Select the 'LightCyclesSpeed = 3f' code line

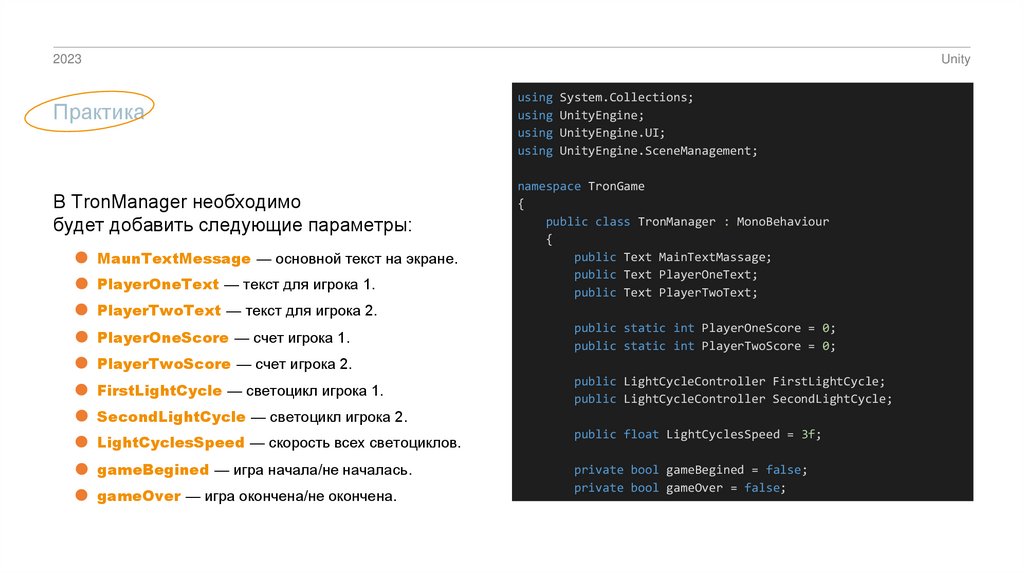[x=697, y=434]
